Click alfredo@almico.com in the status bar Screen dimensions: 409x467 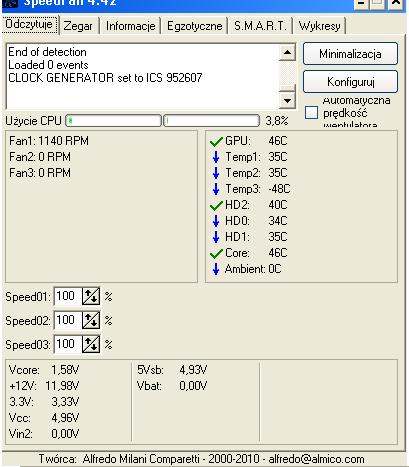tap(316, 459)
